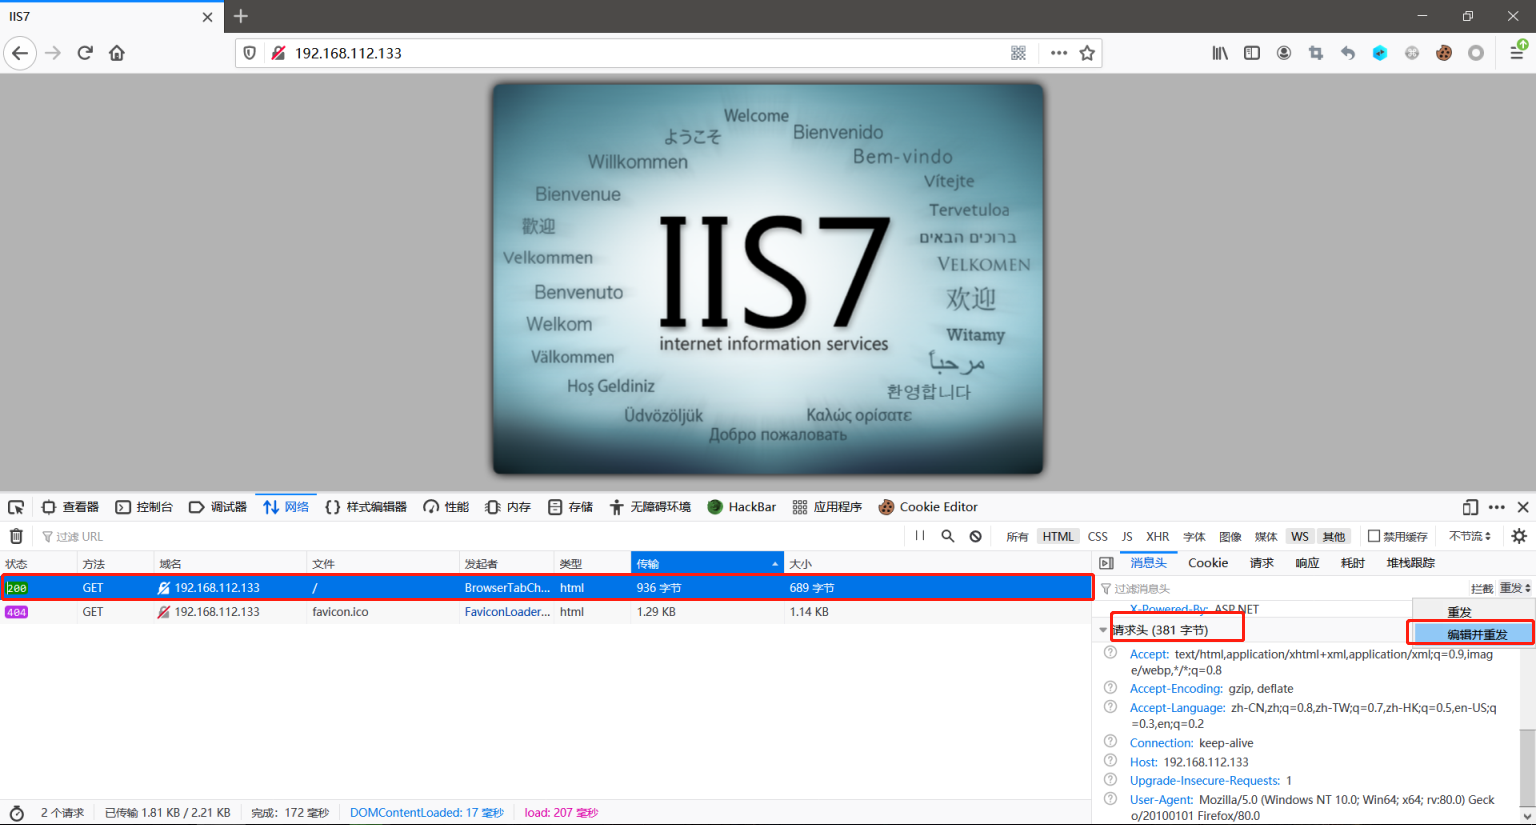Toggle the XHR request filter
The width and height of the screenshot is (1536, 825).
click(x=1158, y=537)
